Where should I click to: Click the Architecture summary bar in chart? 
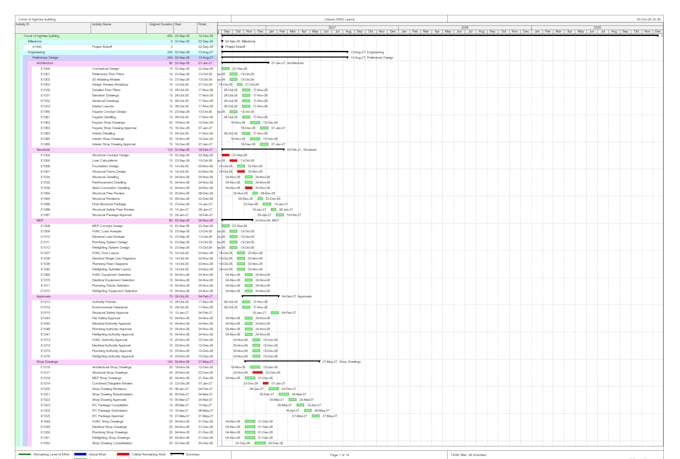[x=245, y=63]
